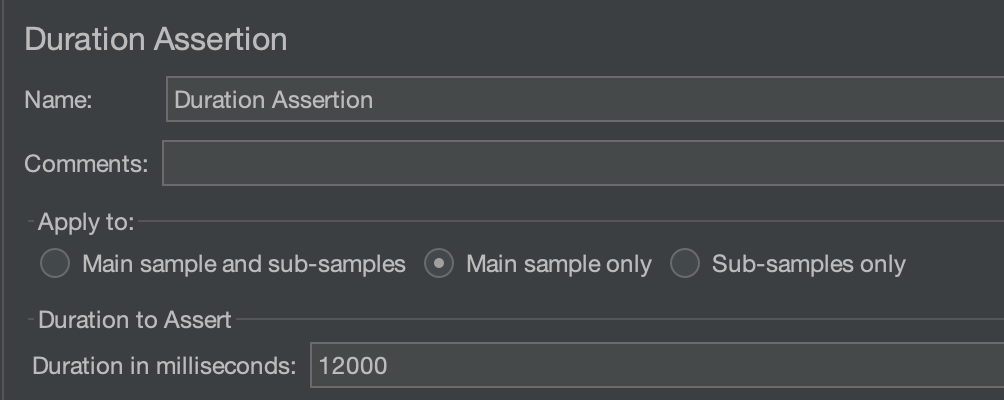This screenshot has width=1004, height=400.
Task: Click the "Name:" field label
Action: coord(58,100)
